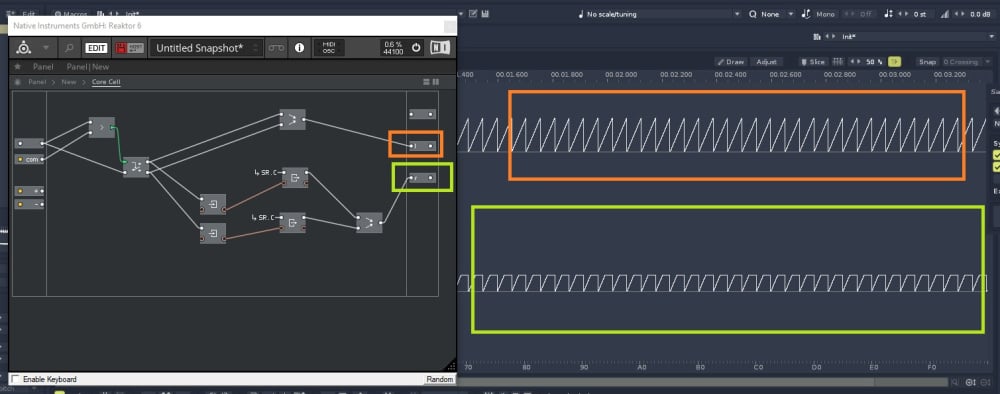The width and height of the screenshot is (1000, 394).
Task: Click the Adjust button
Action: pyautogui.click(x=767, y=62)
